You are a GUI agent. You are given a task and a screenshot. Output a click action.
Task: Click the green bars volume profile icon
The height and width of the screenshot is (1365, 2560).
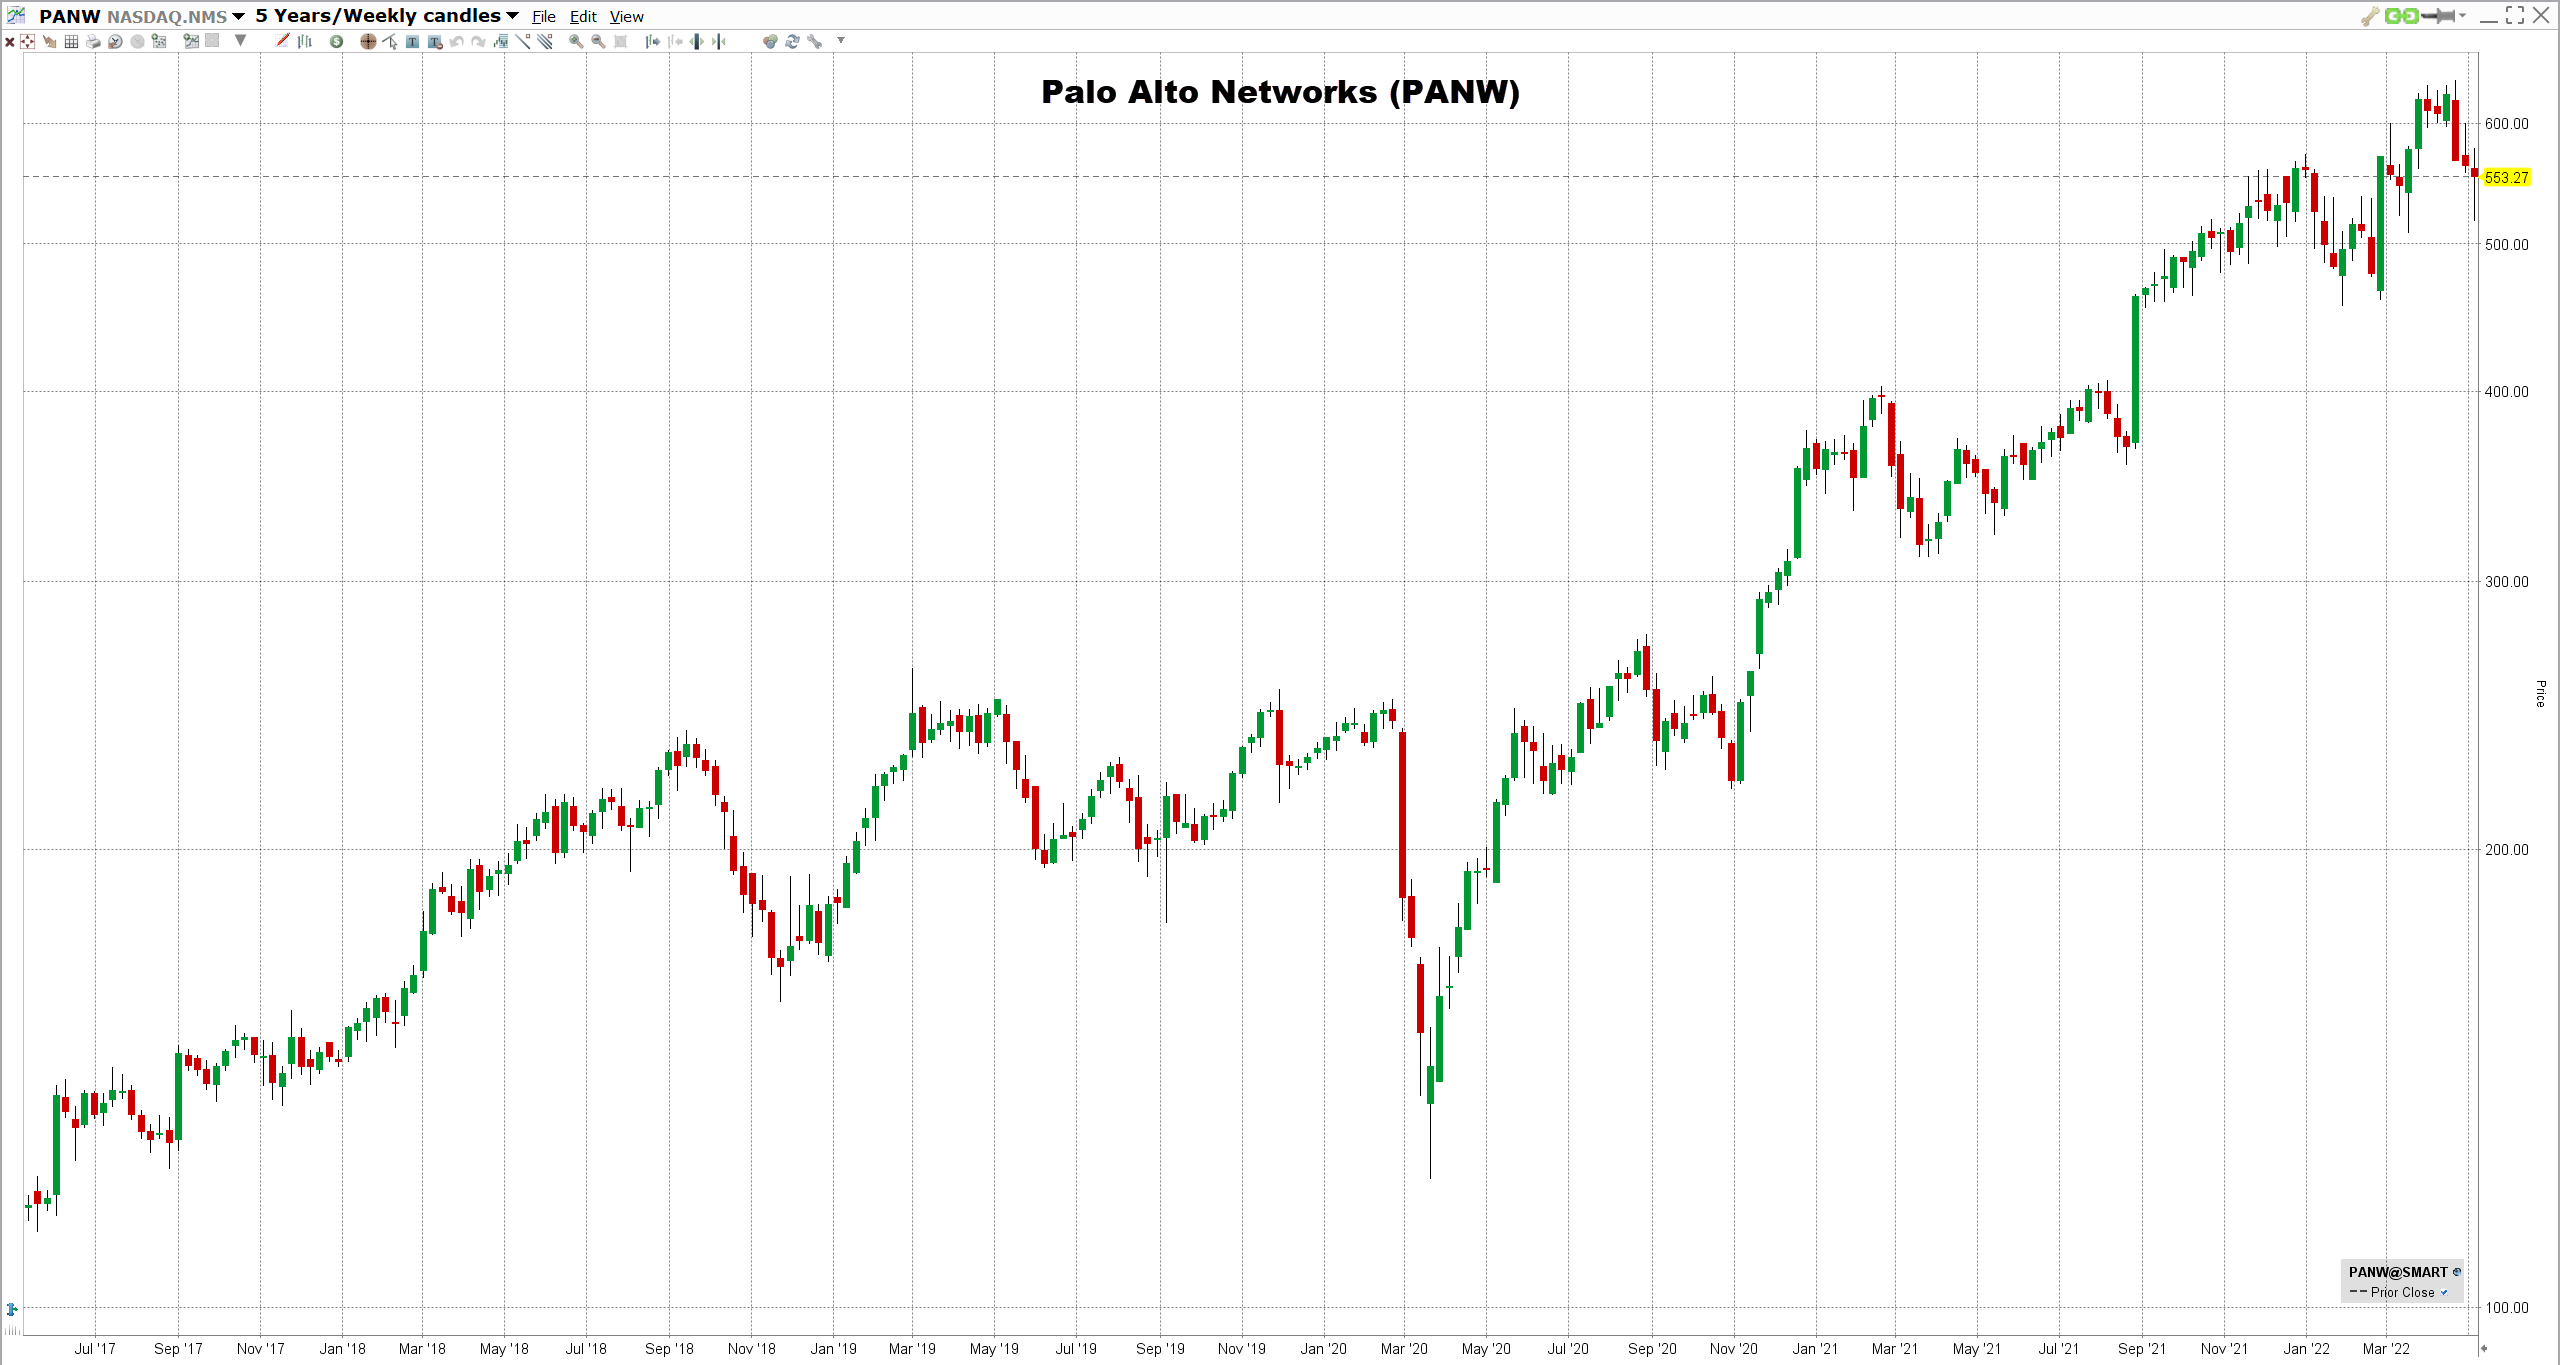click(x=501, y=41)
